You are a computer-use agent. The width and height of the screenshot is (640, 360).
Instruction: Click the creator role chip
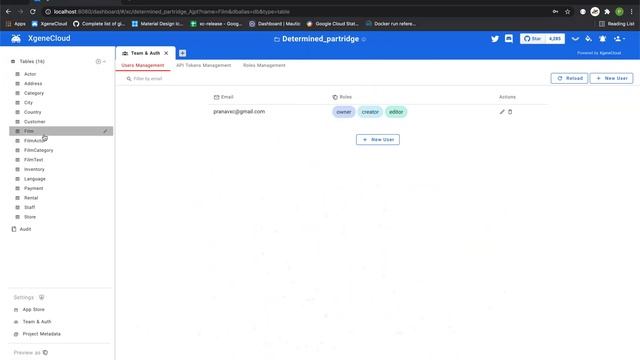[370, 112]
